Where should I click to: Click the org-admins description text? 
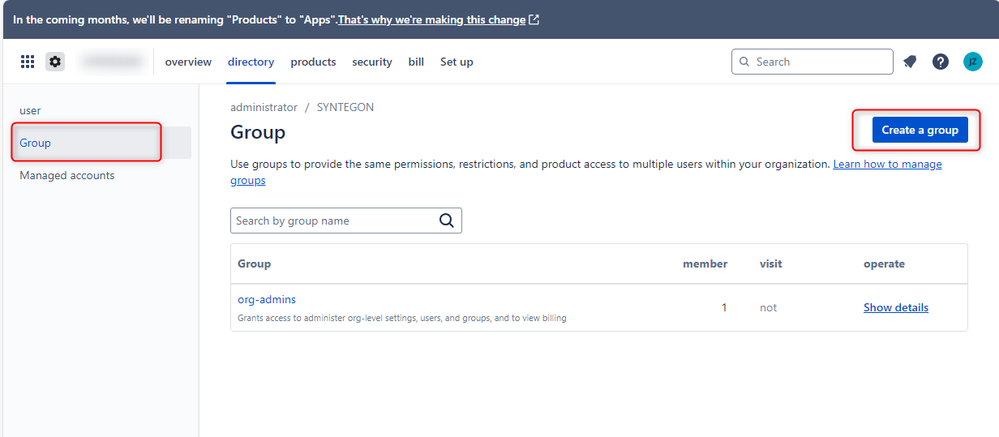pos(402,317)
